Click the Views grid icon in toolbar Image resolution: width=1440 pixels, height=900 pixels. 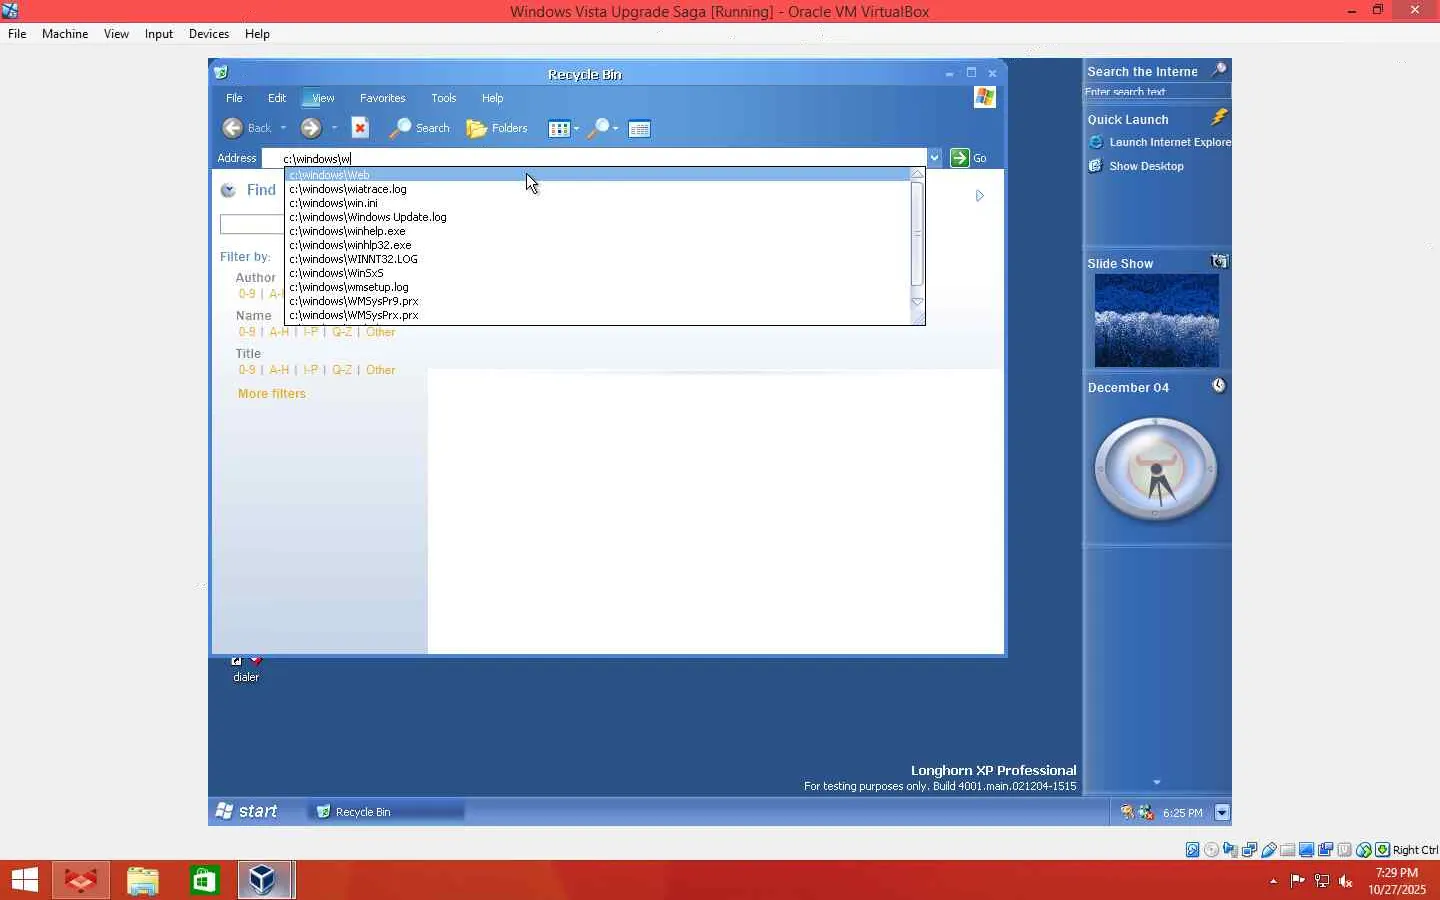(x=558, y=128)
